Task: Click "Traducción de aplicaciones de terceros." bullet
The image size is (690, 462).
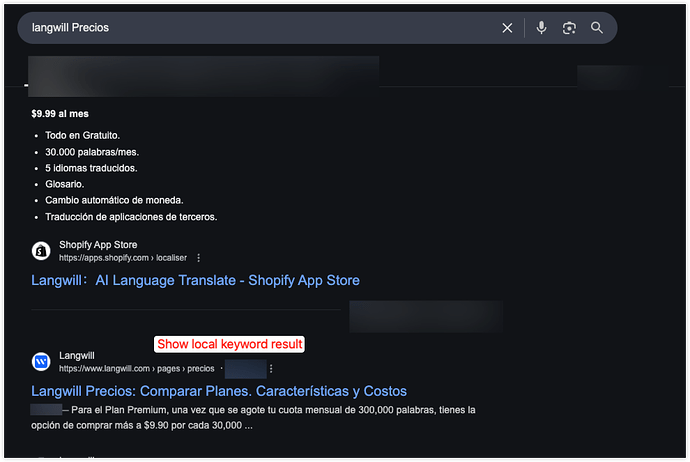Action: tap(131, 217)
